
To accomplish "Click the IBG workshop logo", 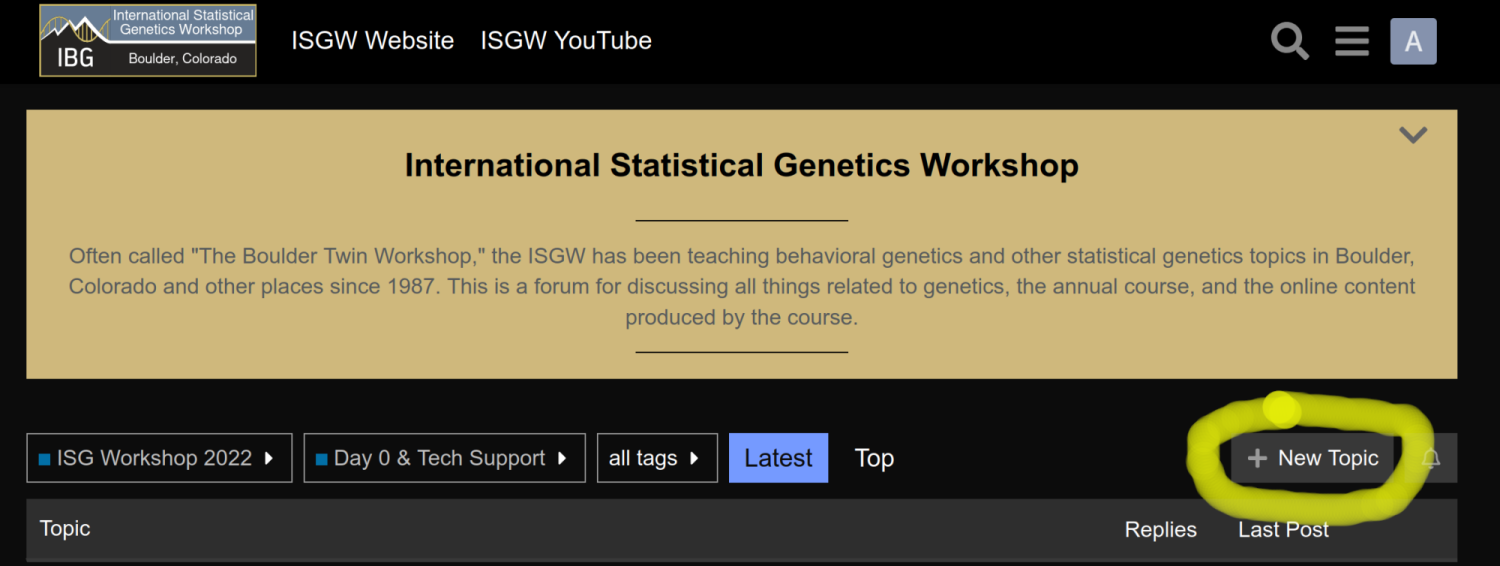I will point(148,41).
